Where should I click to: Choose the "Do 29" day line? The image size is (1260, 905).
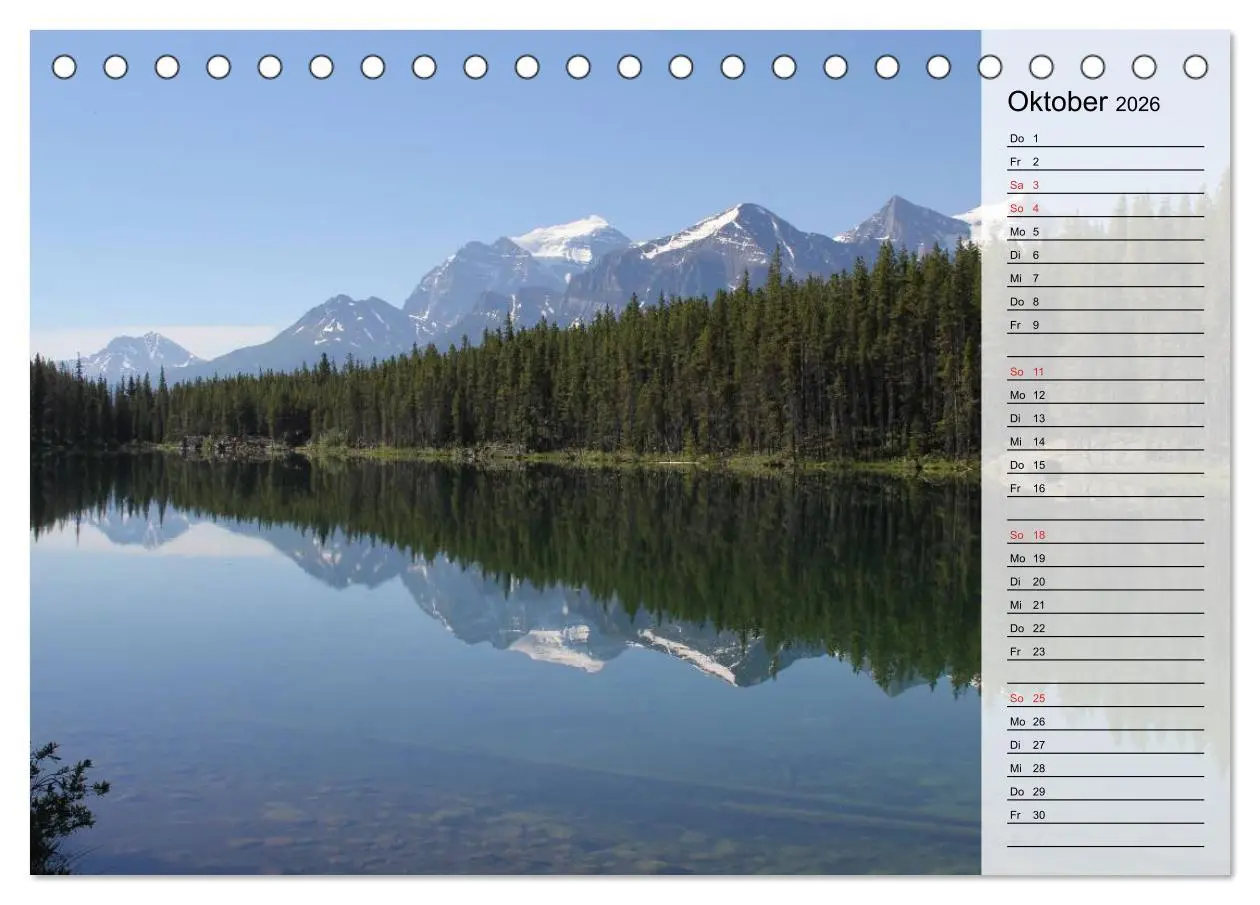click(x=1105, y=791)
